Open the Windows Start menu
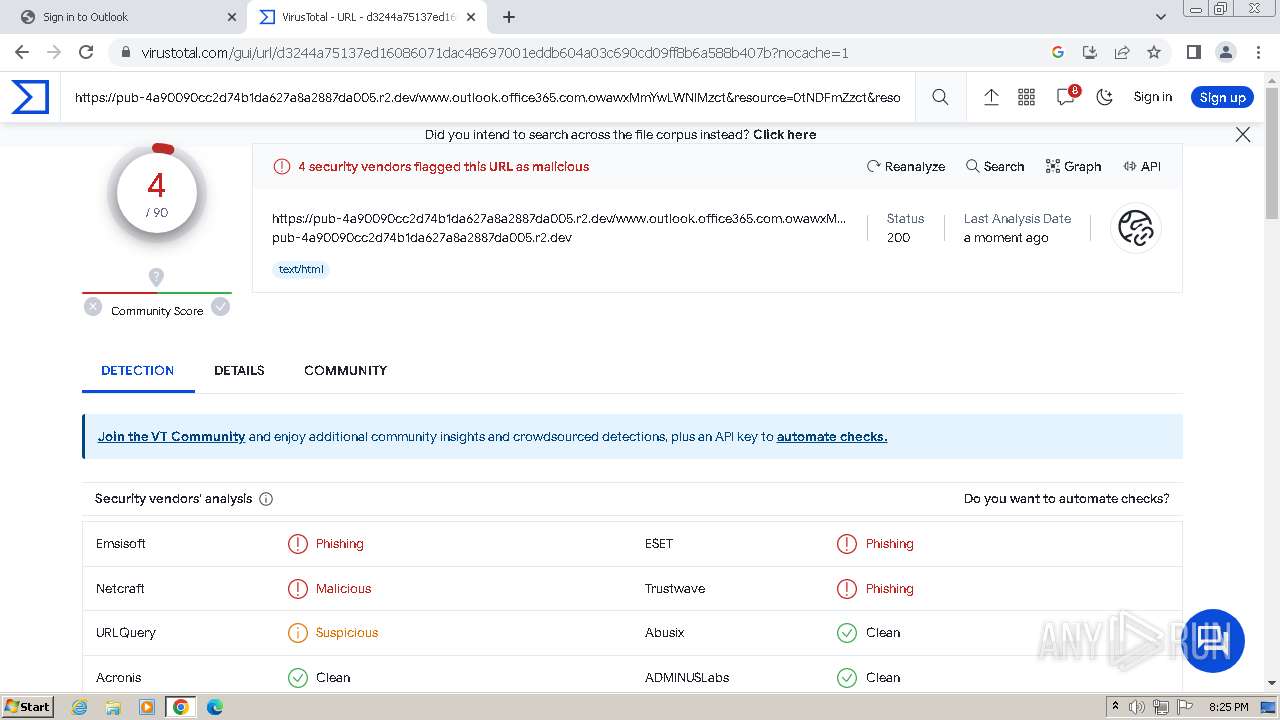This screenshot has width=1280, height=720. tap(28, 706)
